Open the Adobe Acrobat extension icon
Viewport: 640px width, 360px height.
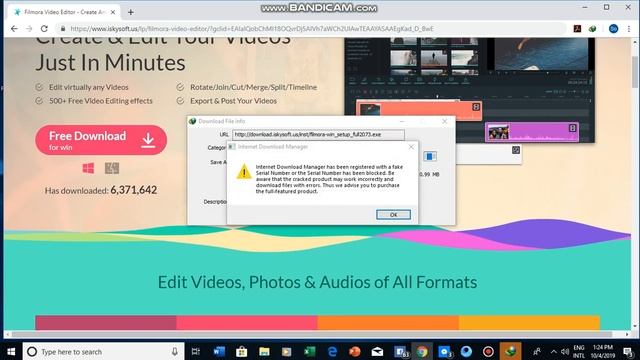pyautogui.click(x=577, y=29)
